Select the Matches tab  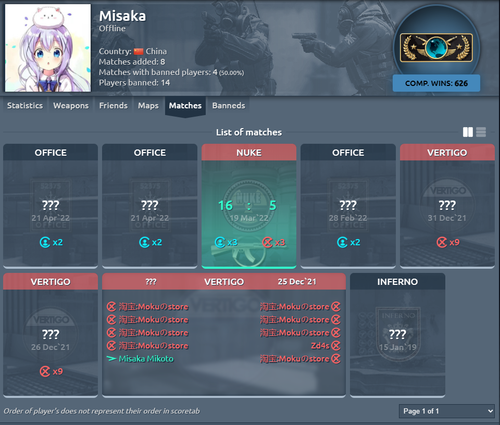(x=185, y=106)
